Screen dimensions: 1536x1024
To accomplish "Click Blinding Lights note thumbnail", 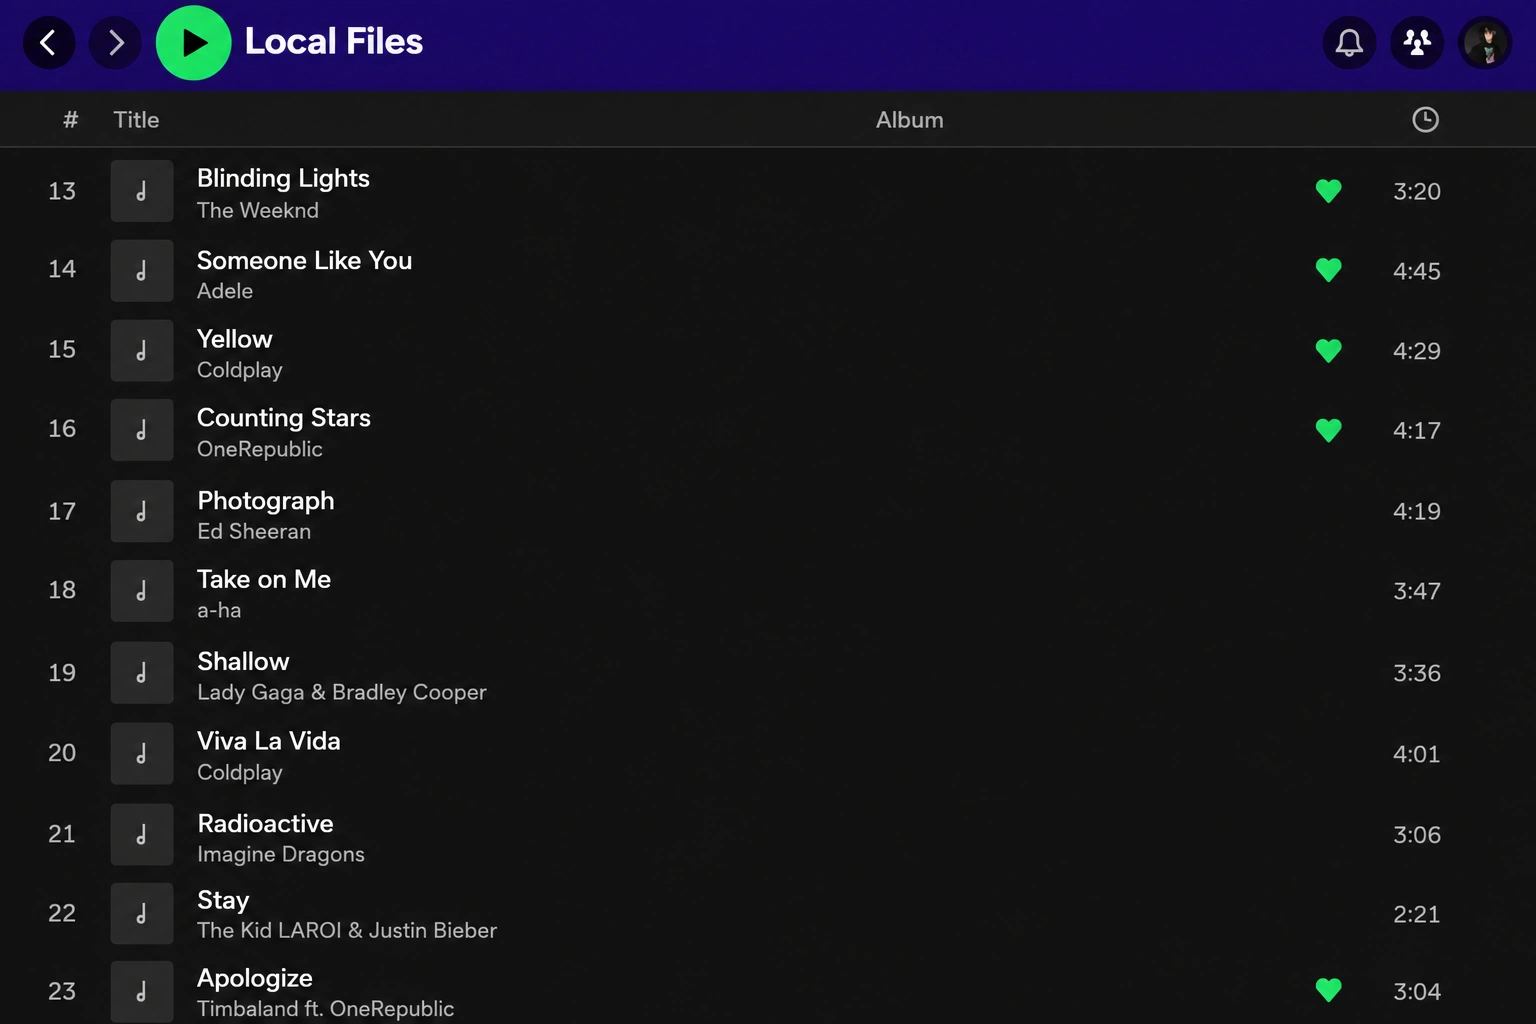I will 142,191.
